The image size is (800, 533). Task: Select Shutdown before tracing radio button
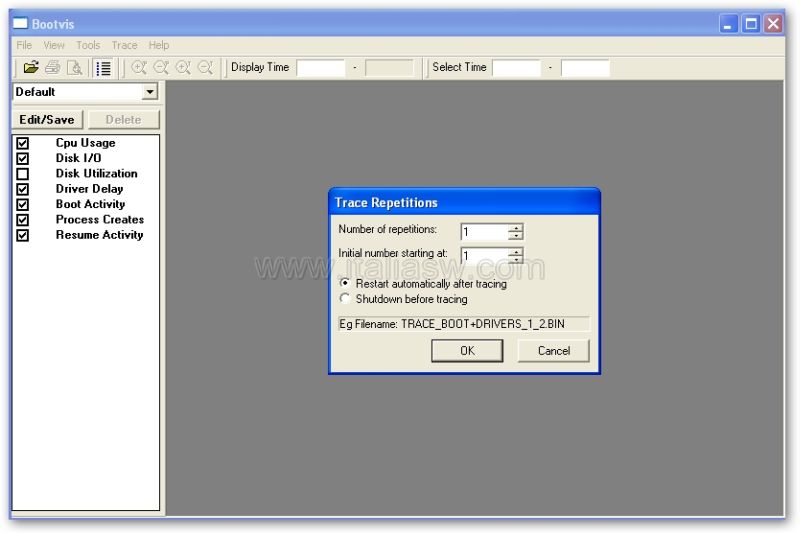coord(345,298)
